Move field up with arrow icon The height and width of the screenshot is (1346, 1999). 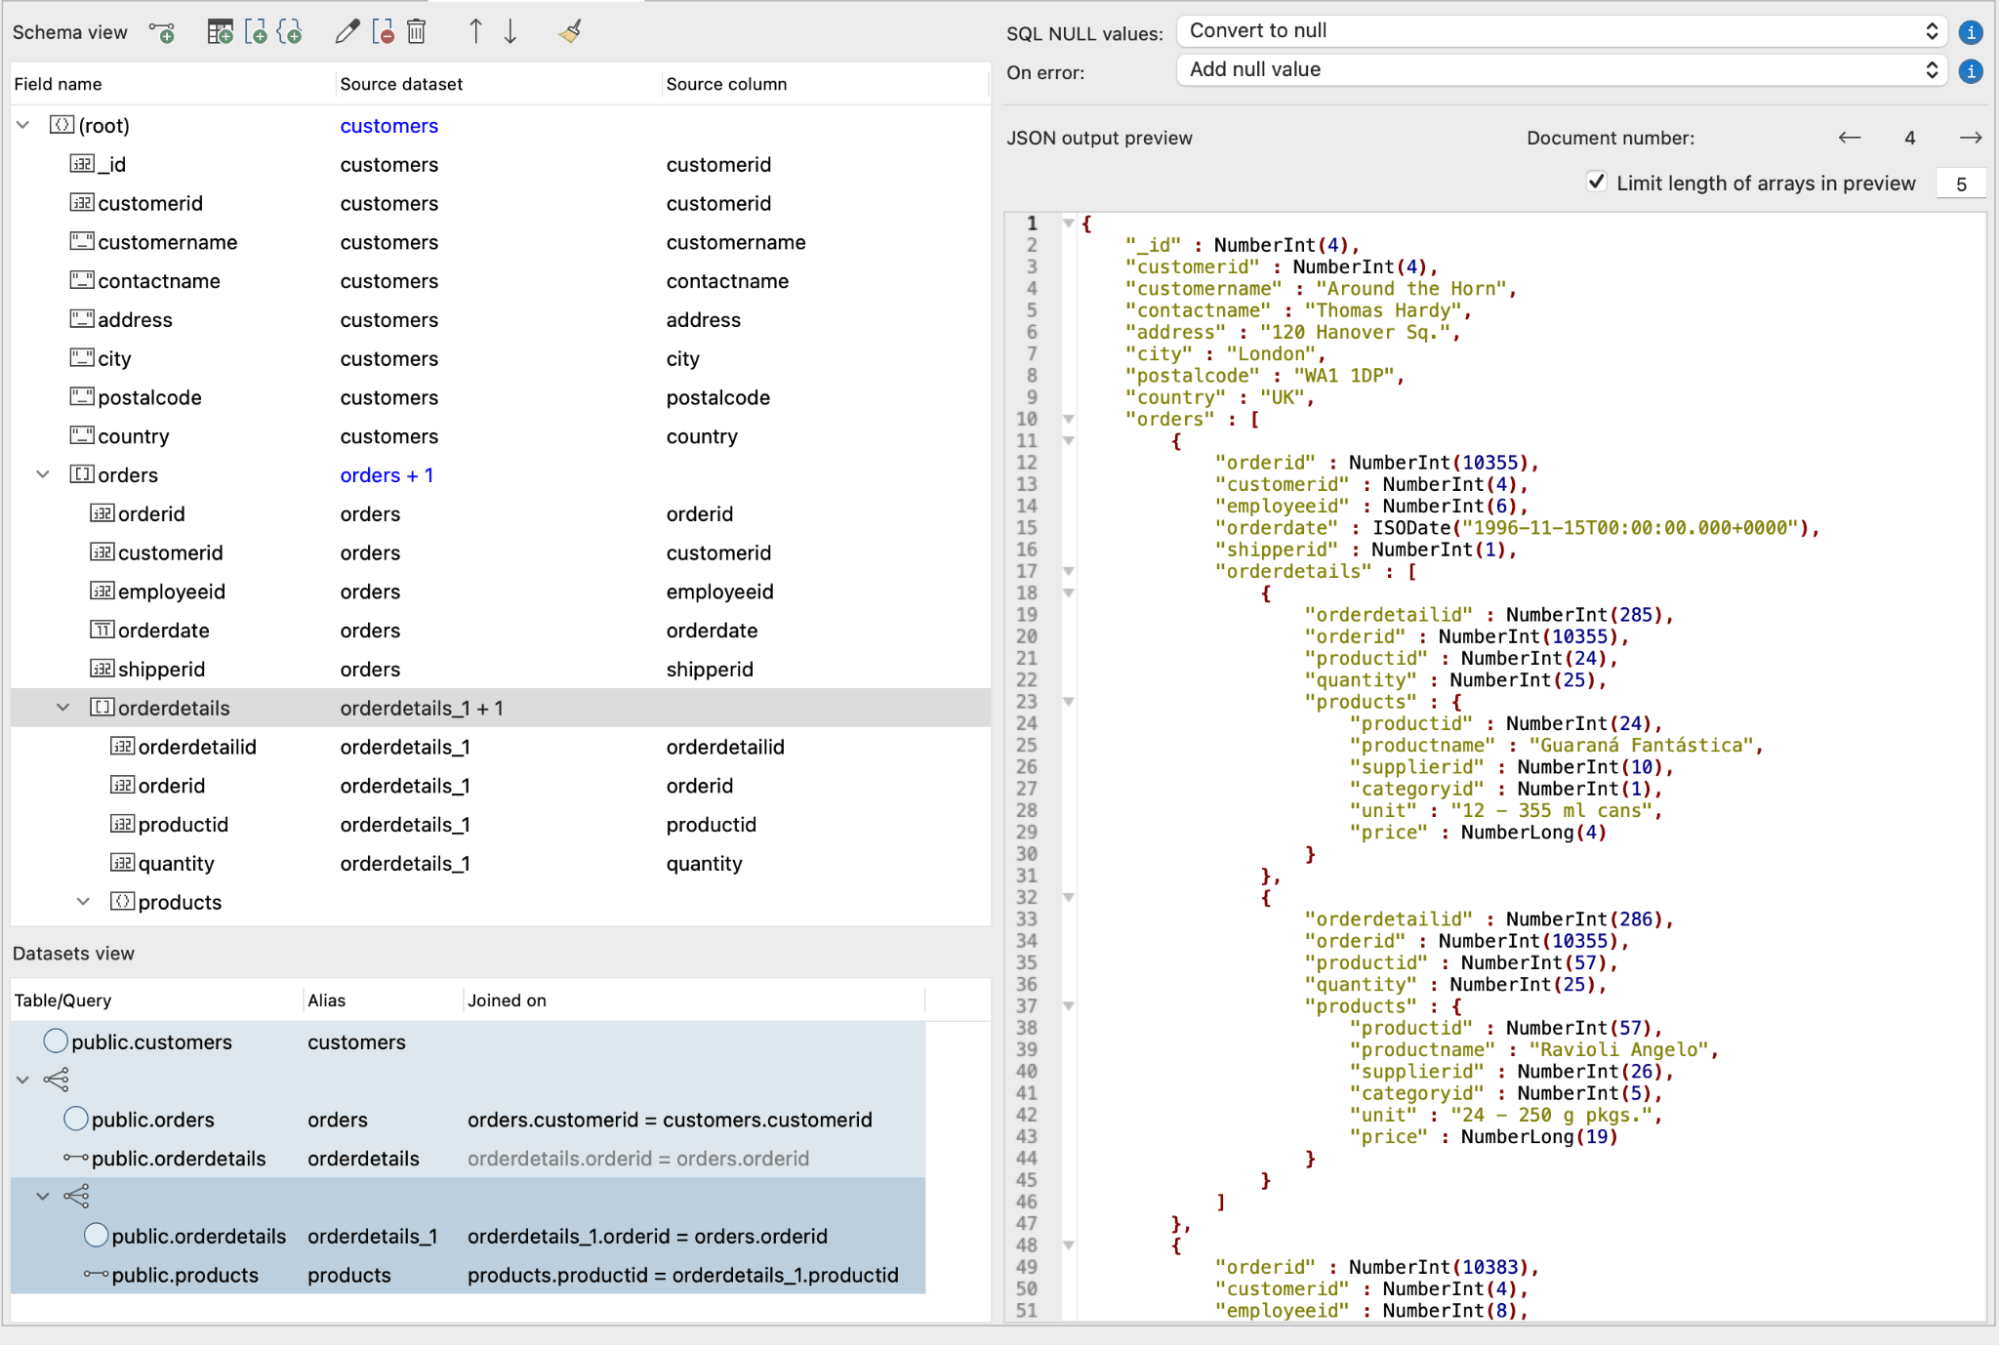pyautogui.click(x=475, y=32)
